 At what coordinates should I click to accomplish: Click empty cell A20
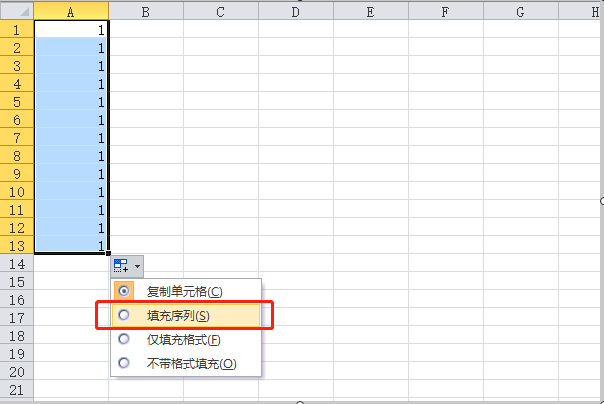(71, 371)
